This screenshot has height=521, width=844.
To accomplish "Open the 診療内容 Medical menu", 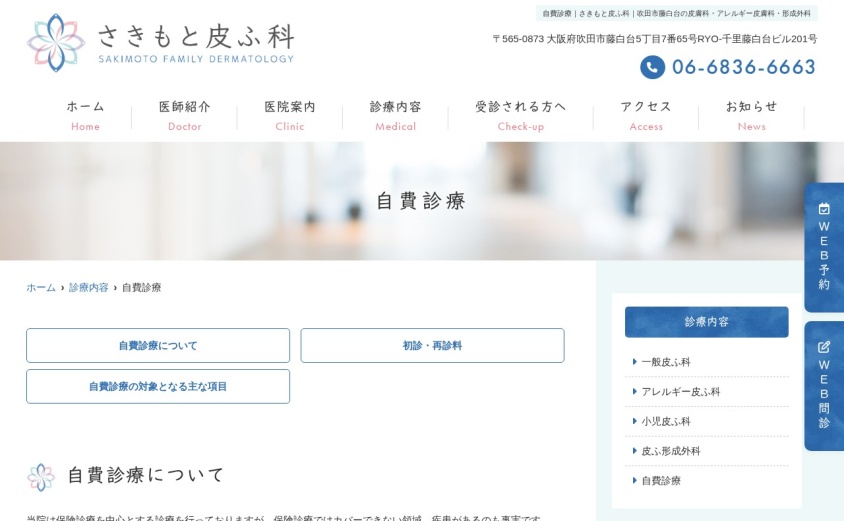I will pos(396,116).
